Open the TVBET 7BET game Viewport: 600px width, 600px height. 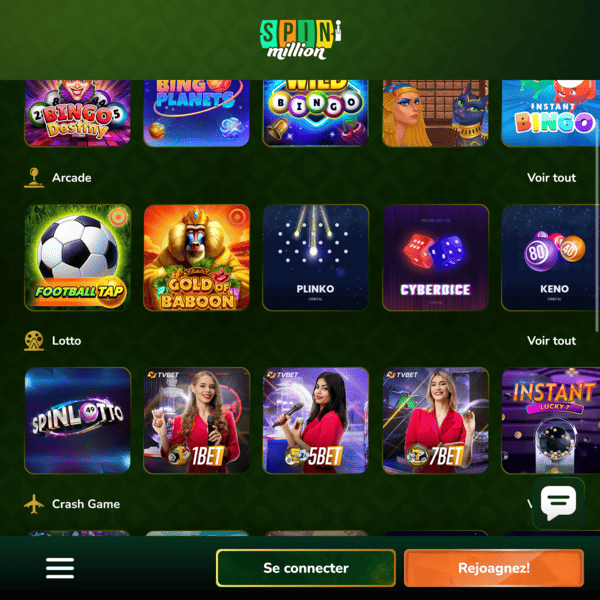pyautogui.click(x=435, y=421)
